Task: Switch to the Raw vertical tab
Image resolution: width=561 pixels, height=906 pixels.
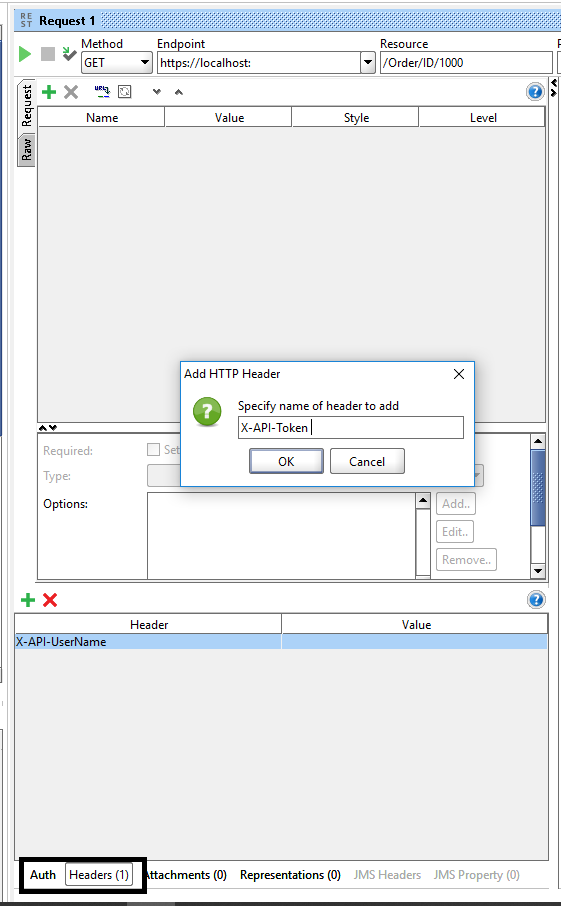Action: click(x=27, y=150)
